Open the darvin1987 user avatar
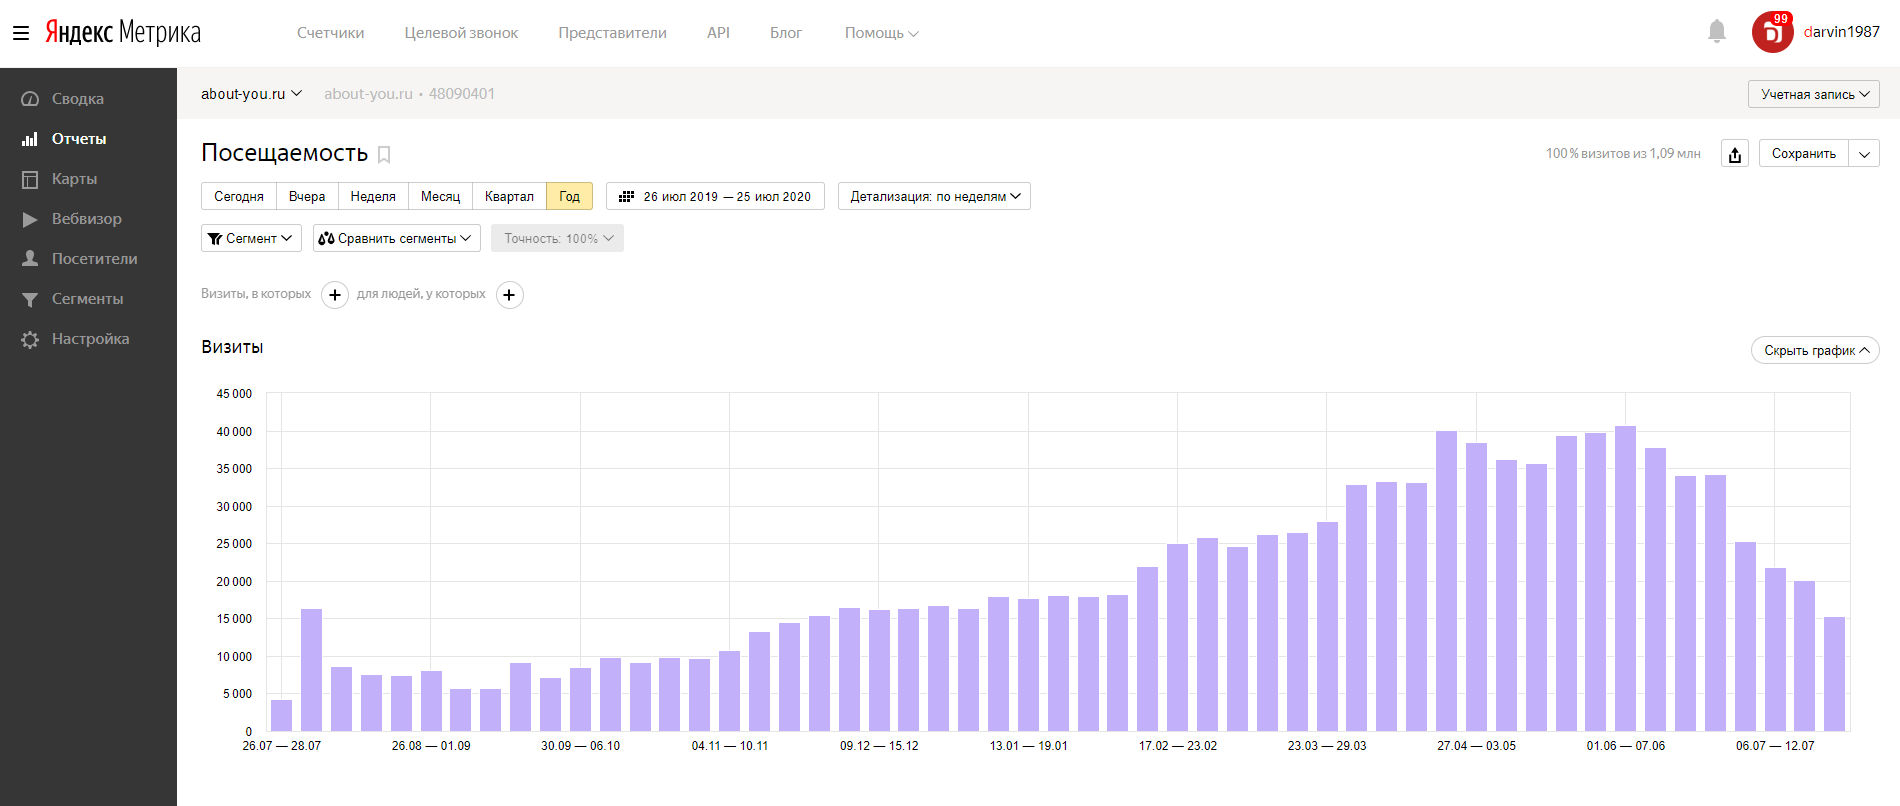Viewport: 1900px width, 806px height. point(1772,32)
